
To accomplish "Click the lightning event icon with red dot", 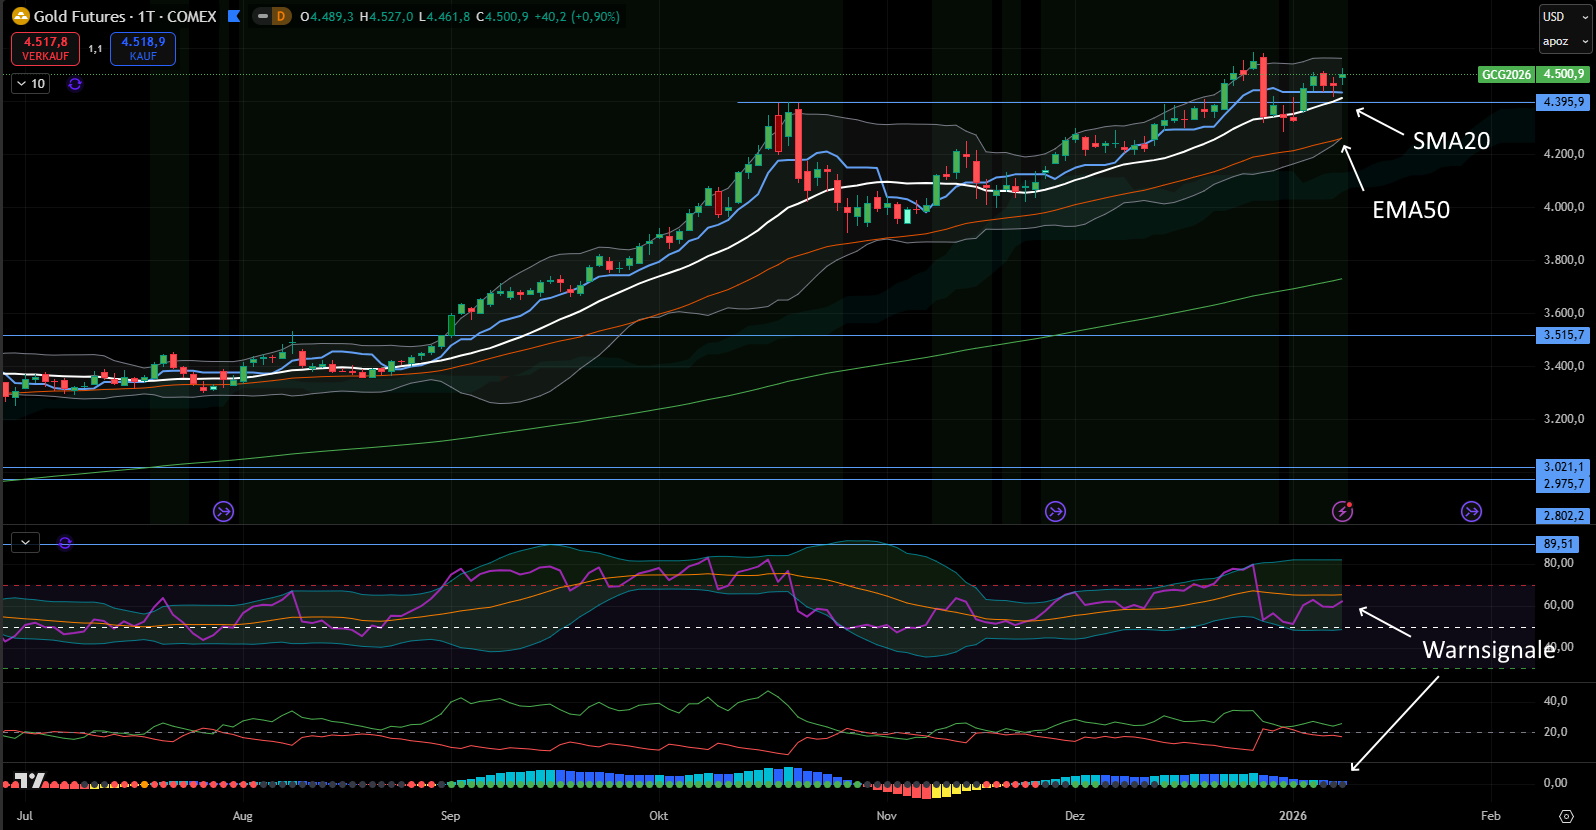I will pos(1342,511).
